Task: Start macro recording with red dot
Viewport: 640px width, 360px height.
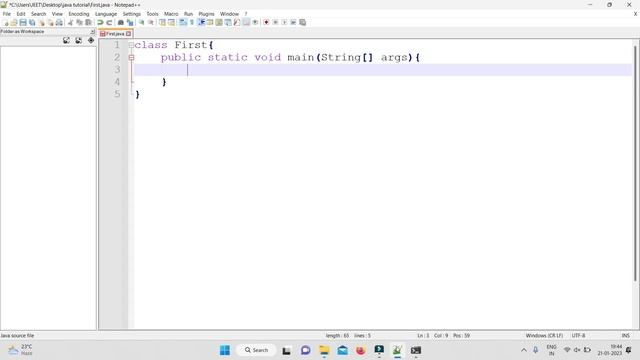Action: click(x=266, y=22)
